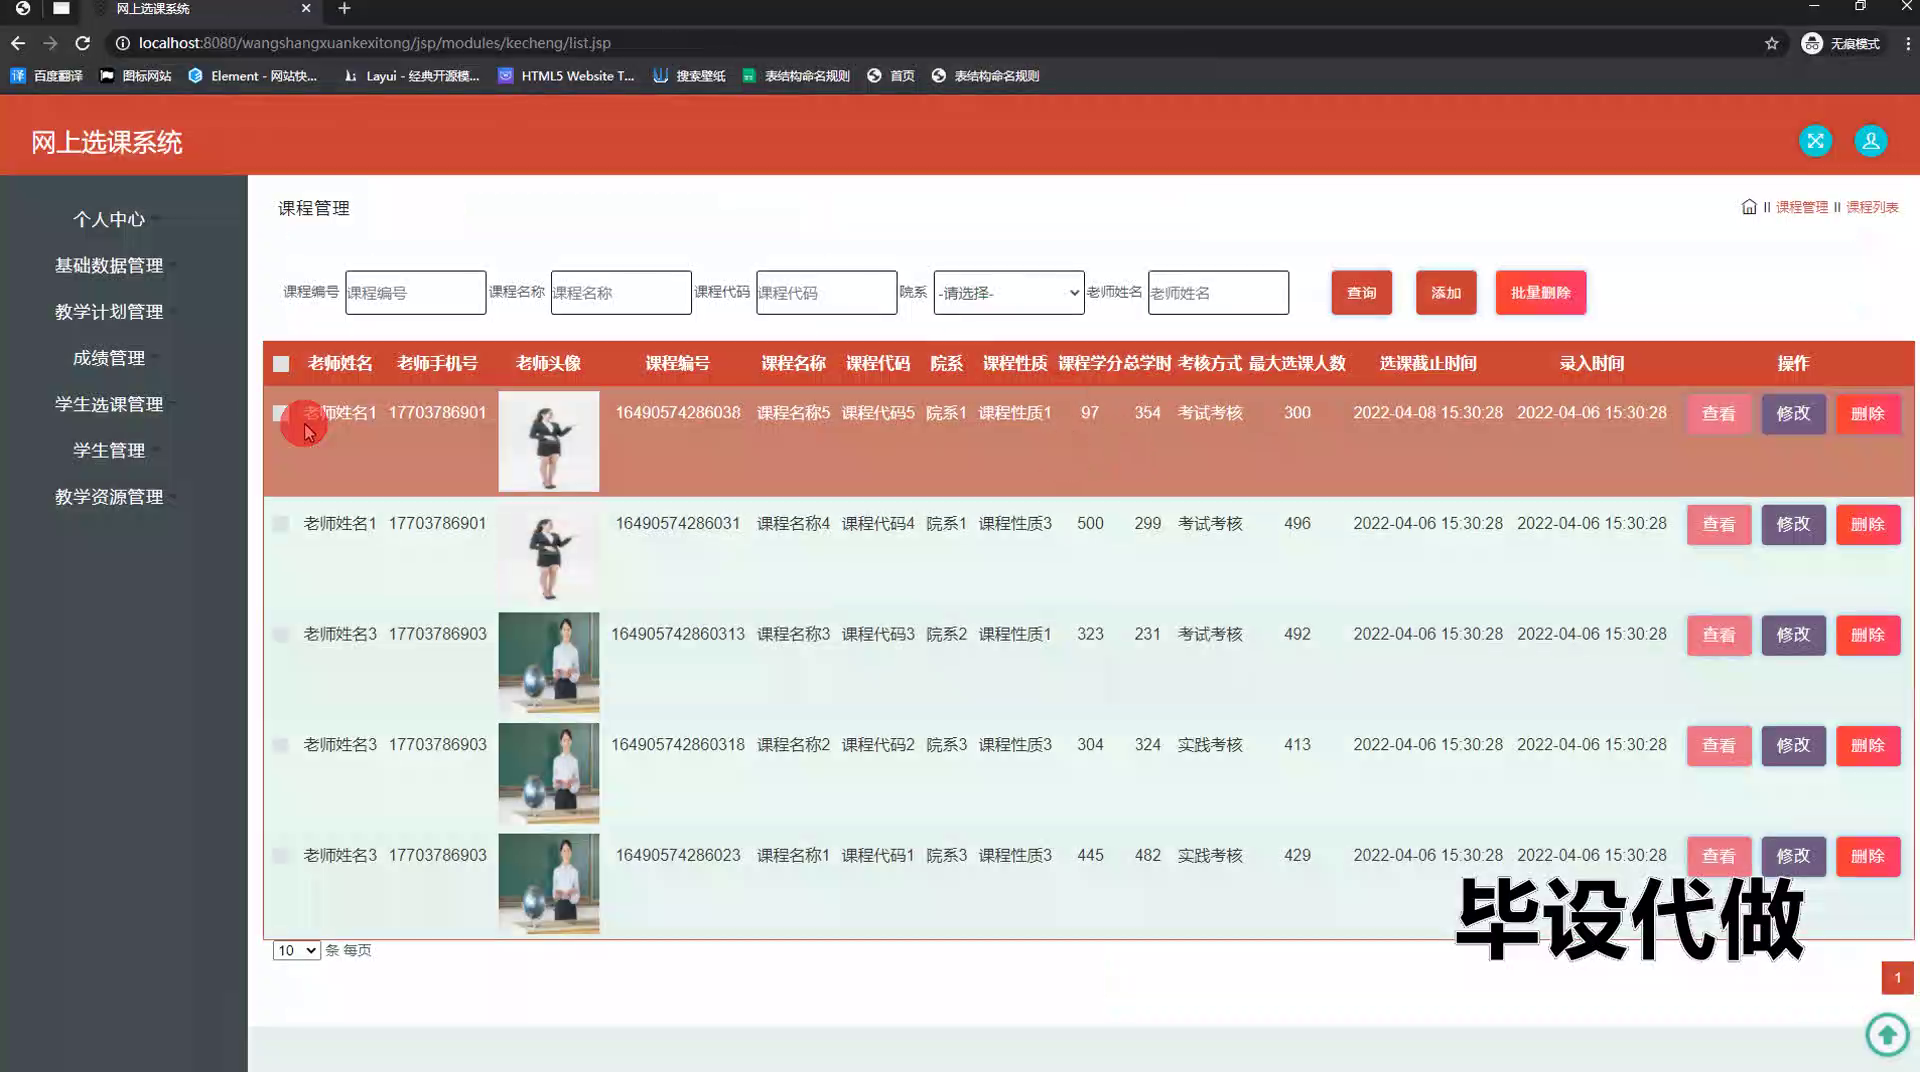Open the 搜索壁纸 bookmark
This screenshot has height=1072, width=1920.
pos(689,76)
